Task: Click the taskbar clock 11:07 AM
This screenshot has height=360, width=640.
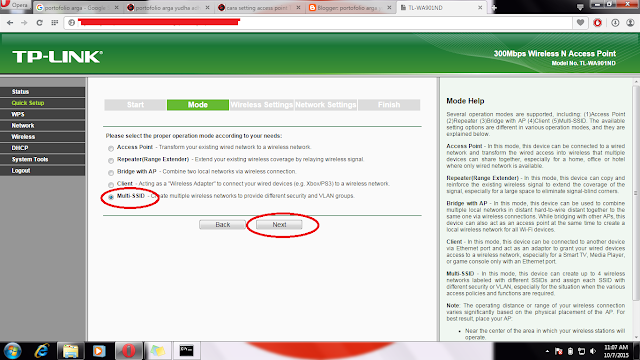Action: coord(616,351)
